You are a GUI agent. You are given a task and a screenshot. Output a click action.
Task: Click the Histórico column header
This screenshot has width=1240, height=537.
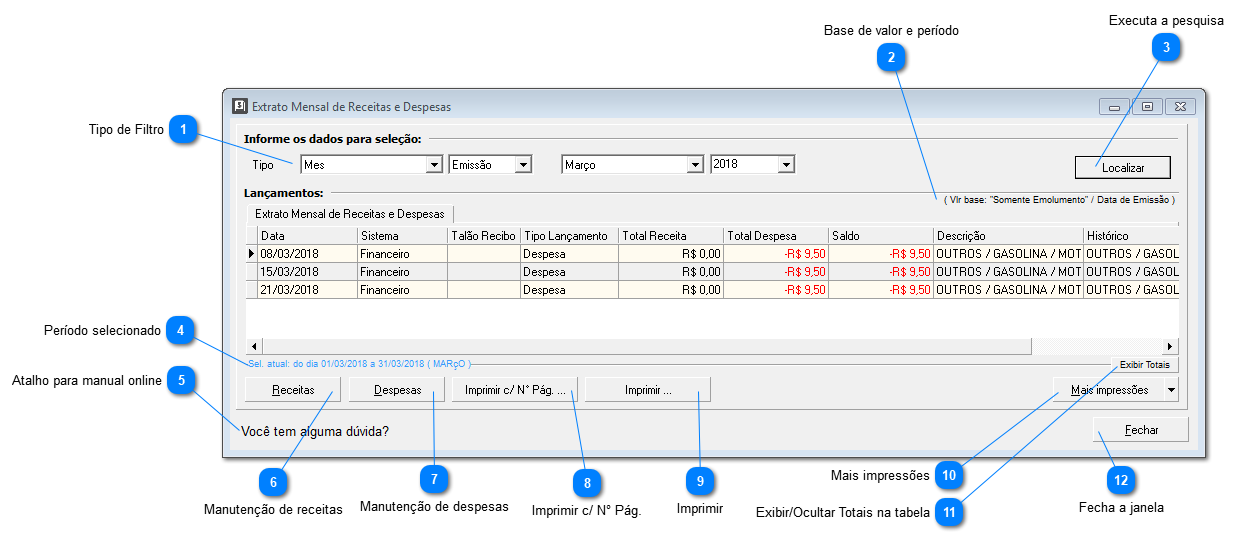point(1130,236)
